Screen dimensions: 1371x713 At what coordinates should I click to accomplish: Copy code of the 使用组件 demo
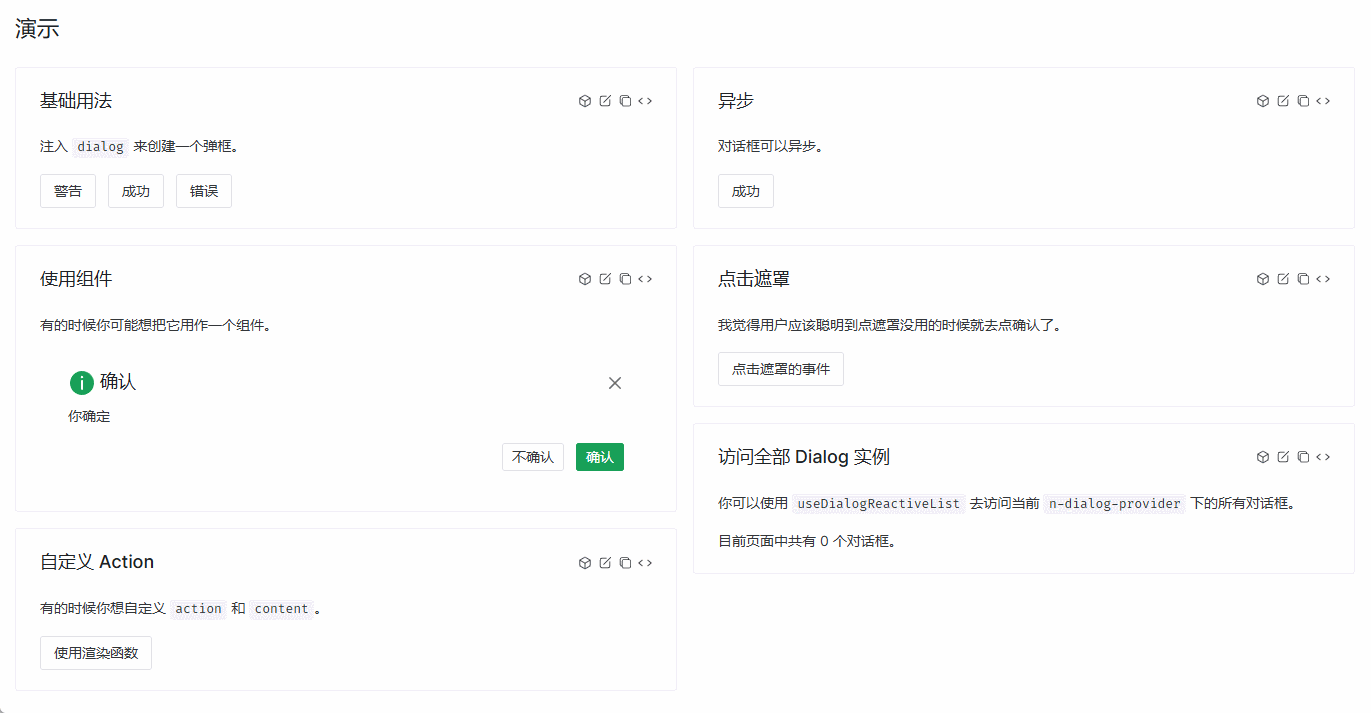pos(625,279)
